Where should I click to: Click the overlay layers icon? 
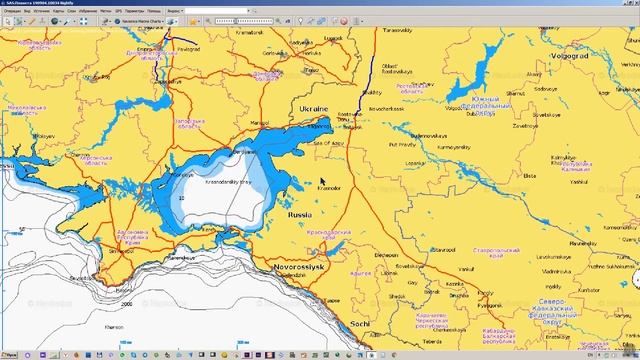[x=171, y=21]
